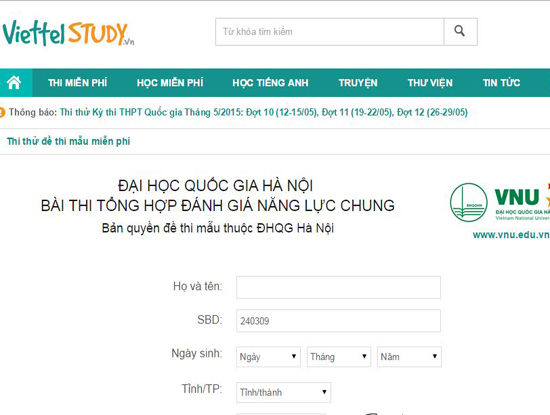Open the HỌC TIẾNG ANH menu
The image size is (550, 415).
[270, 83]
